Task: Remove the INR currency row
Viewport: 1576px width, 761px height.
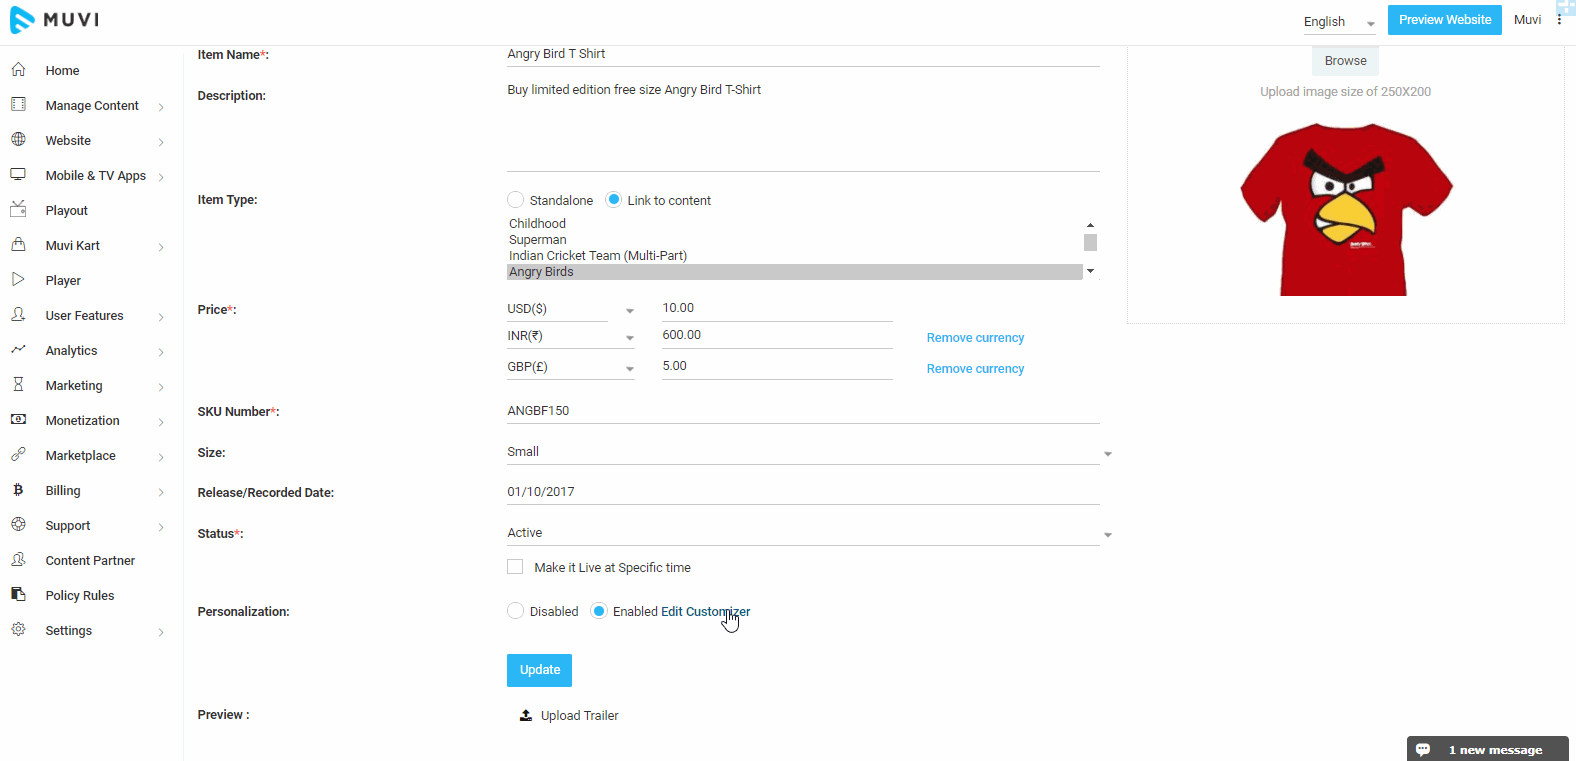Action: tap(975, 338)
